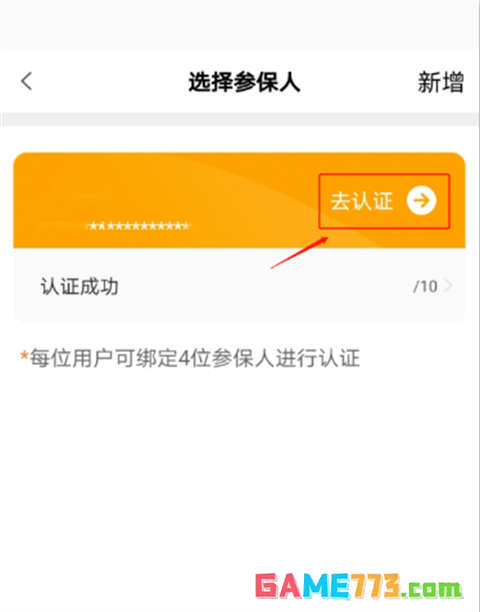Click the red asterisk before the note

24,356
